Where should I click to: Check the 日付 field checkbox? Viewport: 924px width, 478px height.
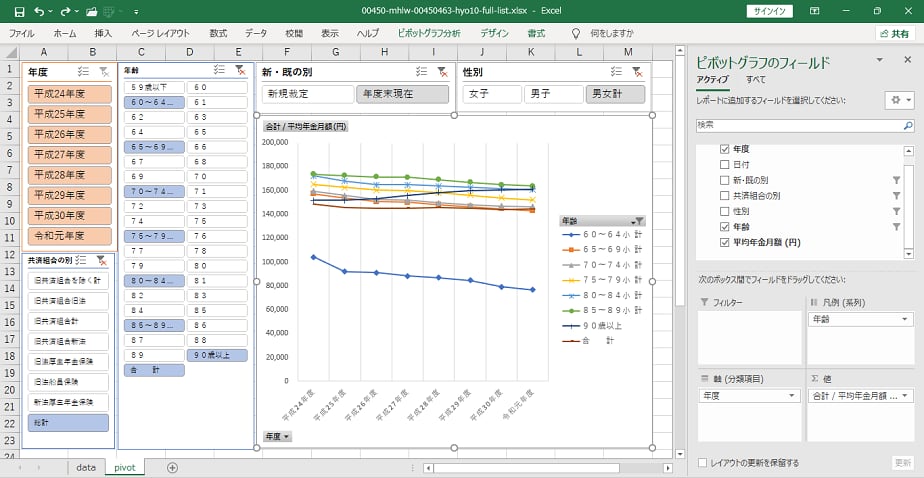[725, 164]
